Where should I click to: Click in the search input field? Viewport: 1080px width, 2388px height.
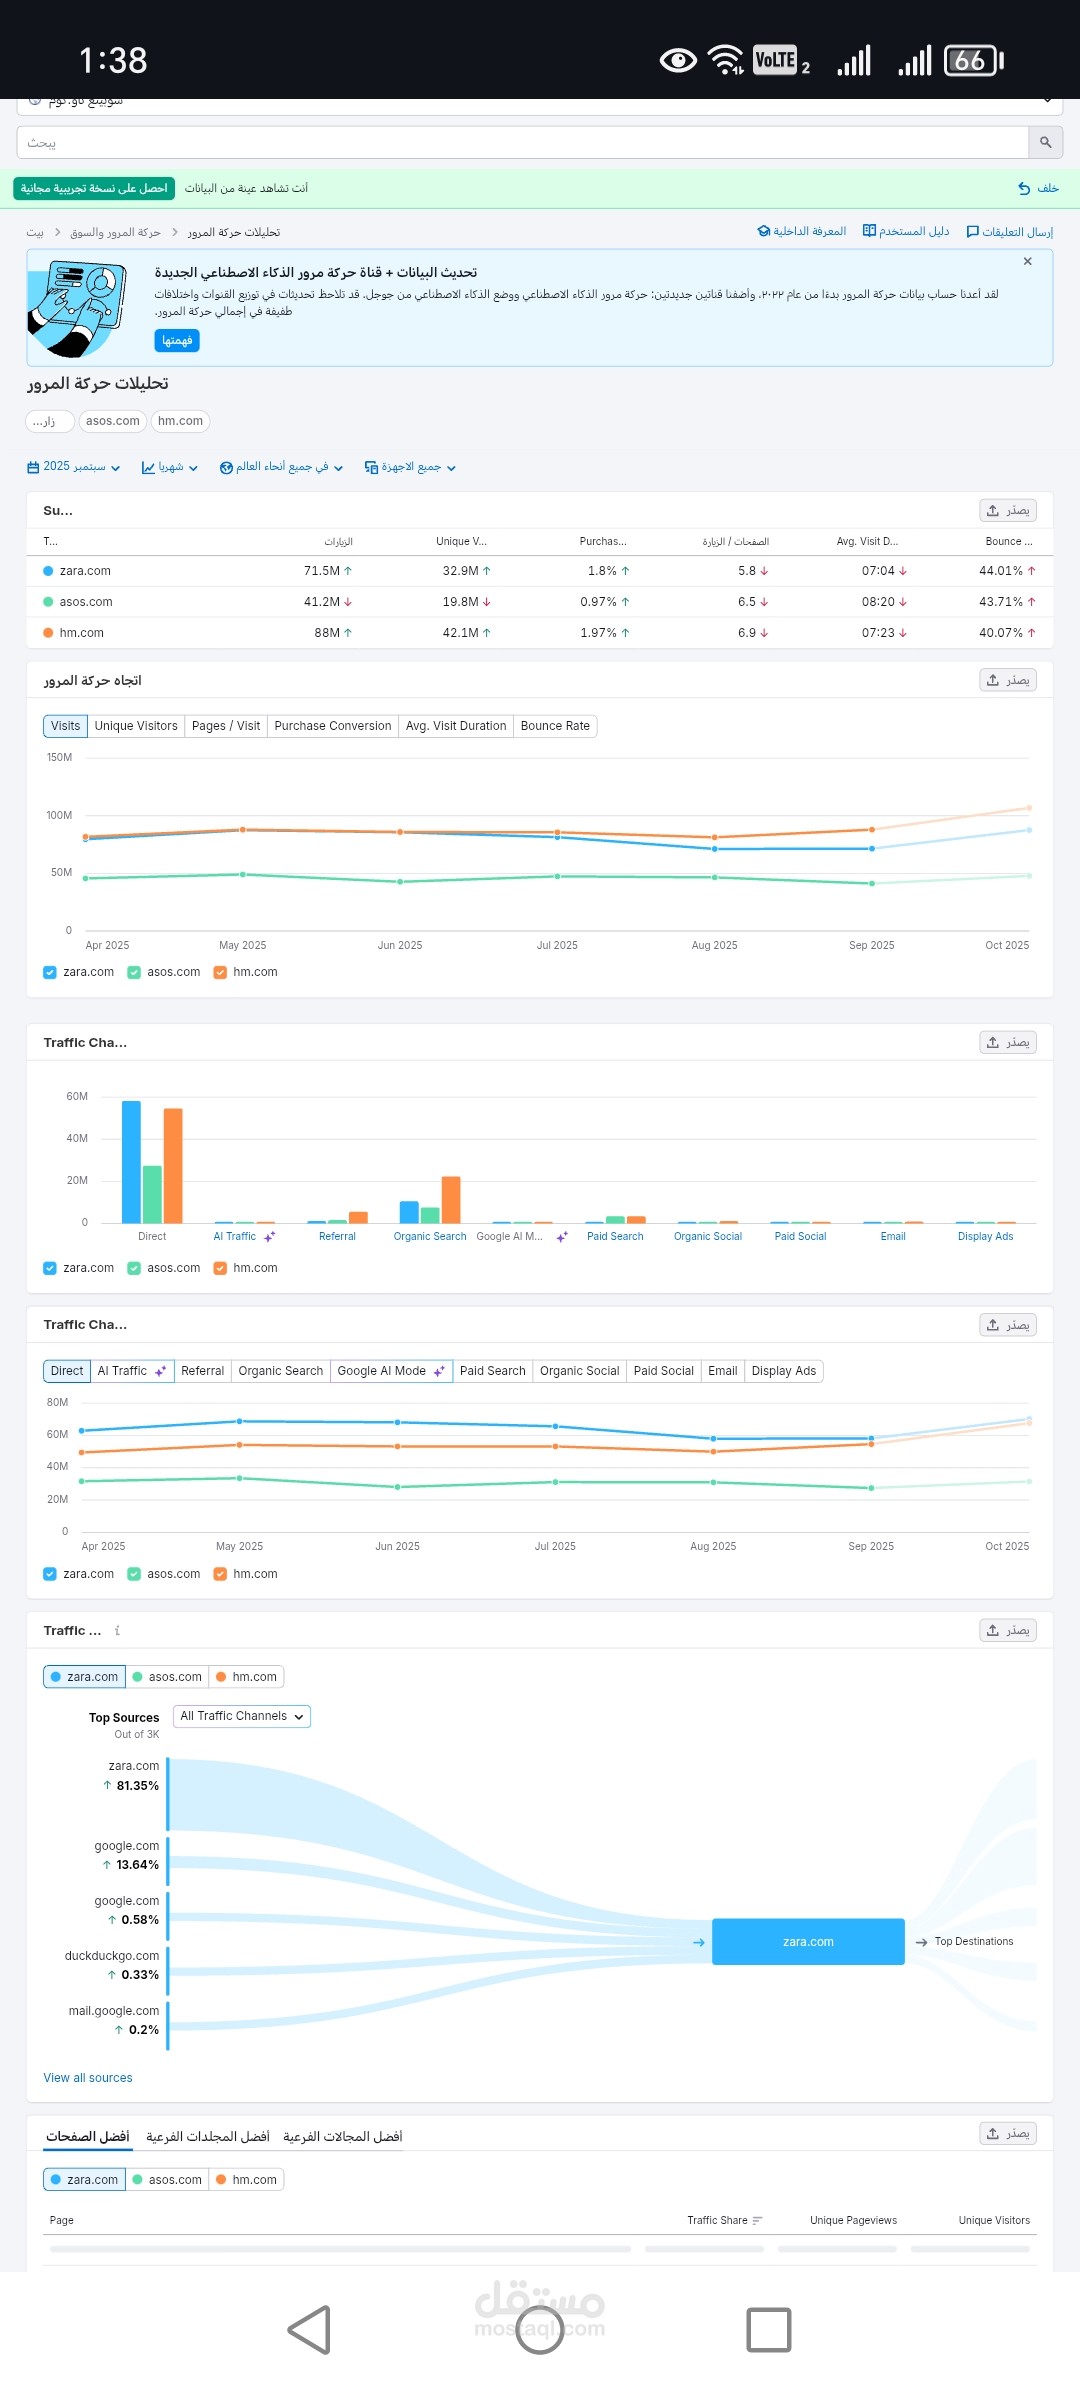[x=522, y=143]
